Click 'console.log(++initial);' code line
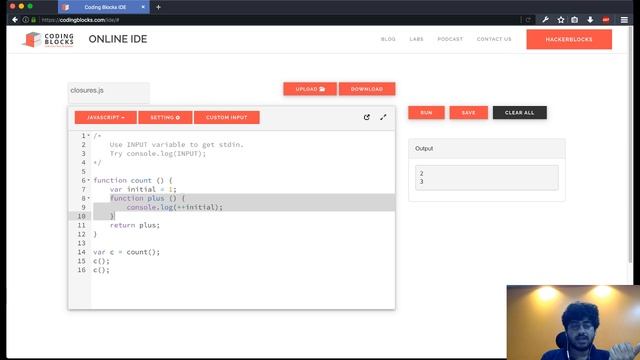Image resolution: width=640 pixels, height=360 pixels. [x=175, y=207]
